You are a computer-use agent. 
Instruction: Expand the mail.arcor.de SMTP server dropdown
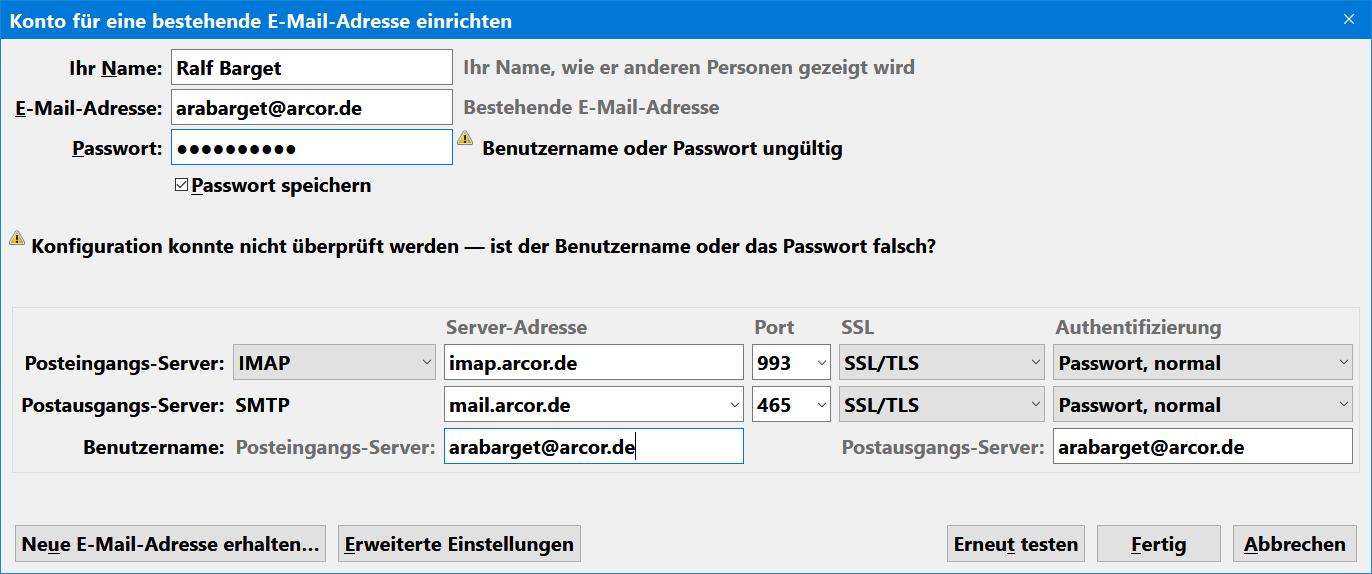[734, 405]
